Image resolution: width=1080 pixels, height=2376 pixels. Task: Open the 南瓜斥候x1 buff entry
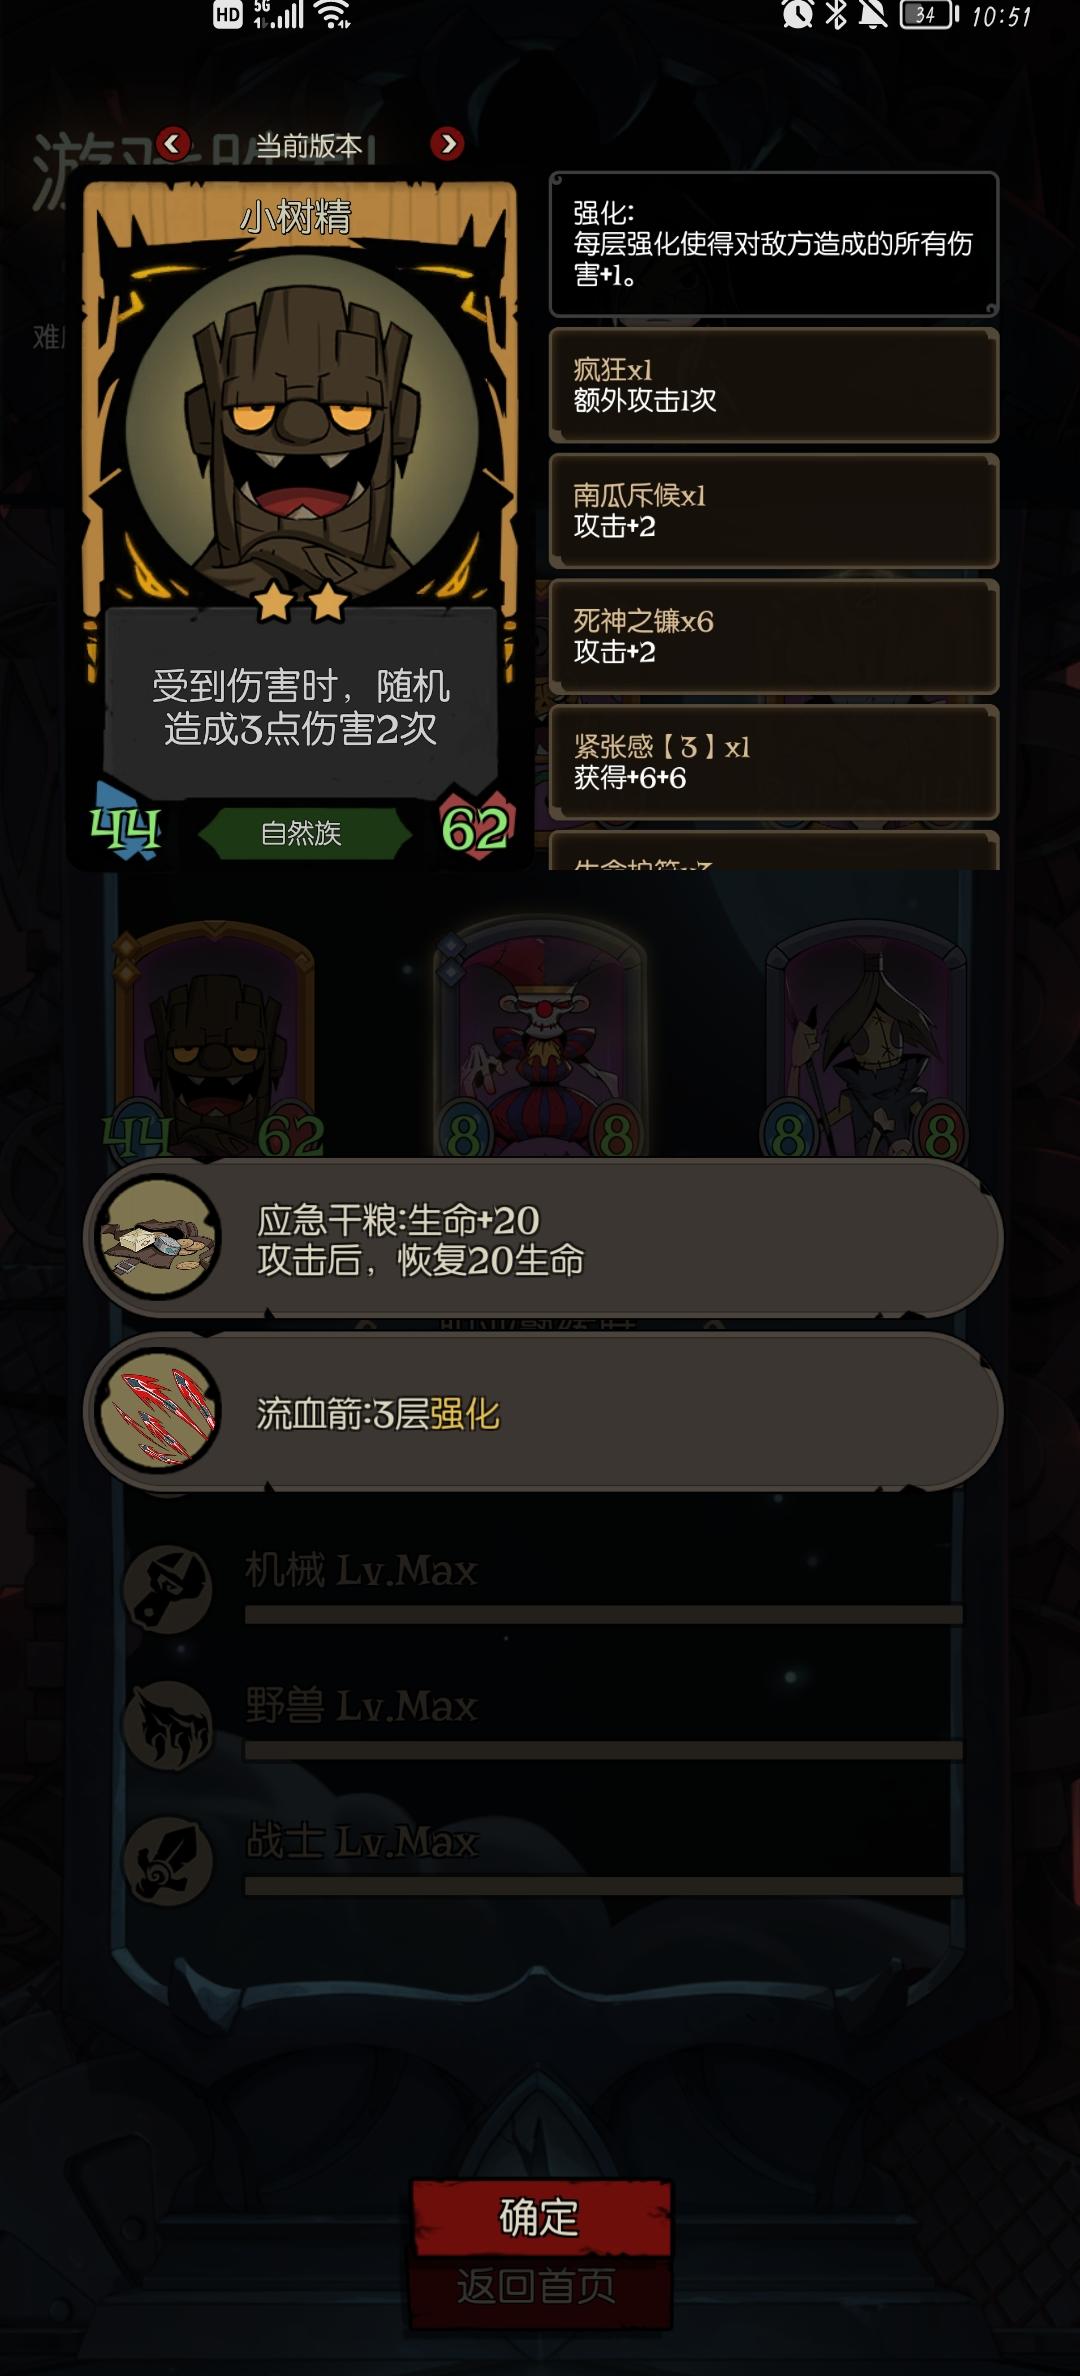pos(774,510)
